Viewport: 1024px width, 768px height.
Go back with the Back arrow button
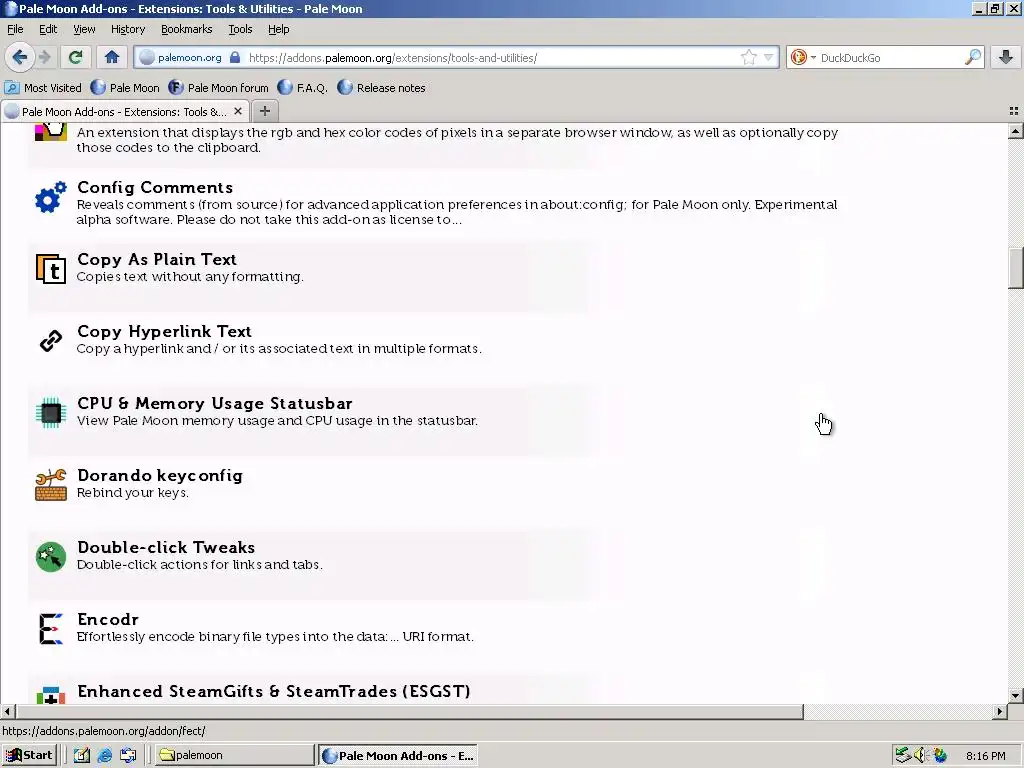20,57
